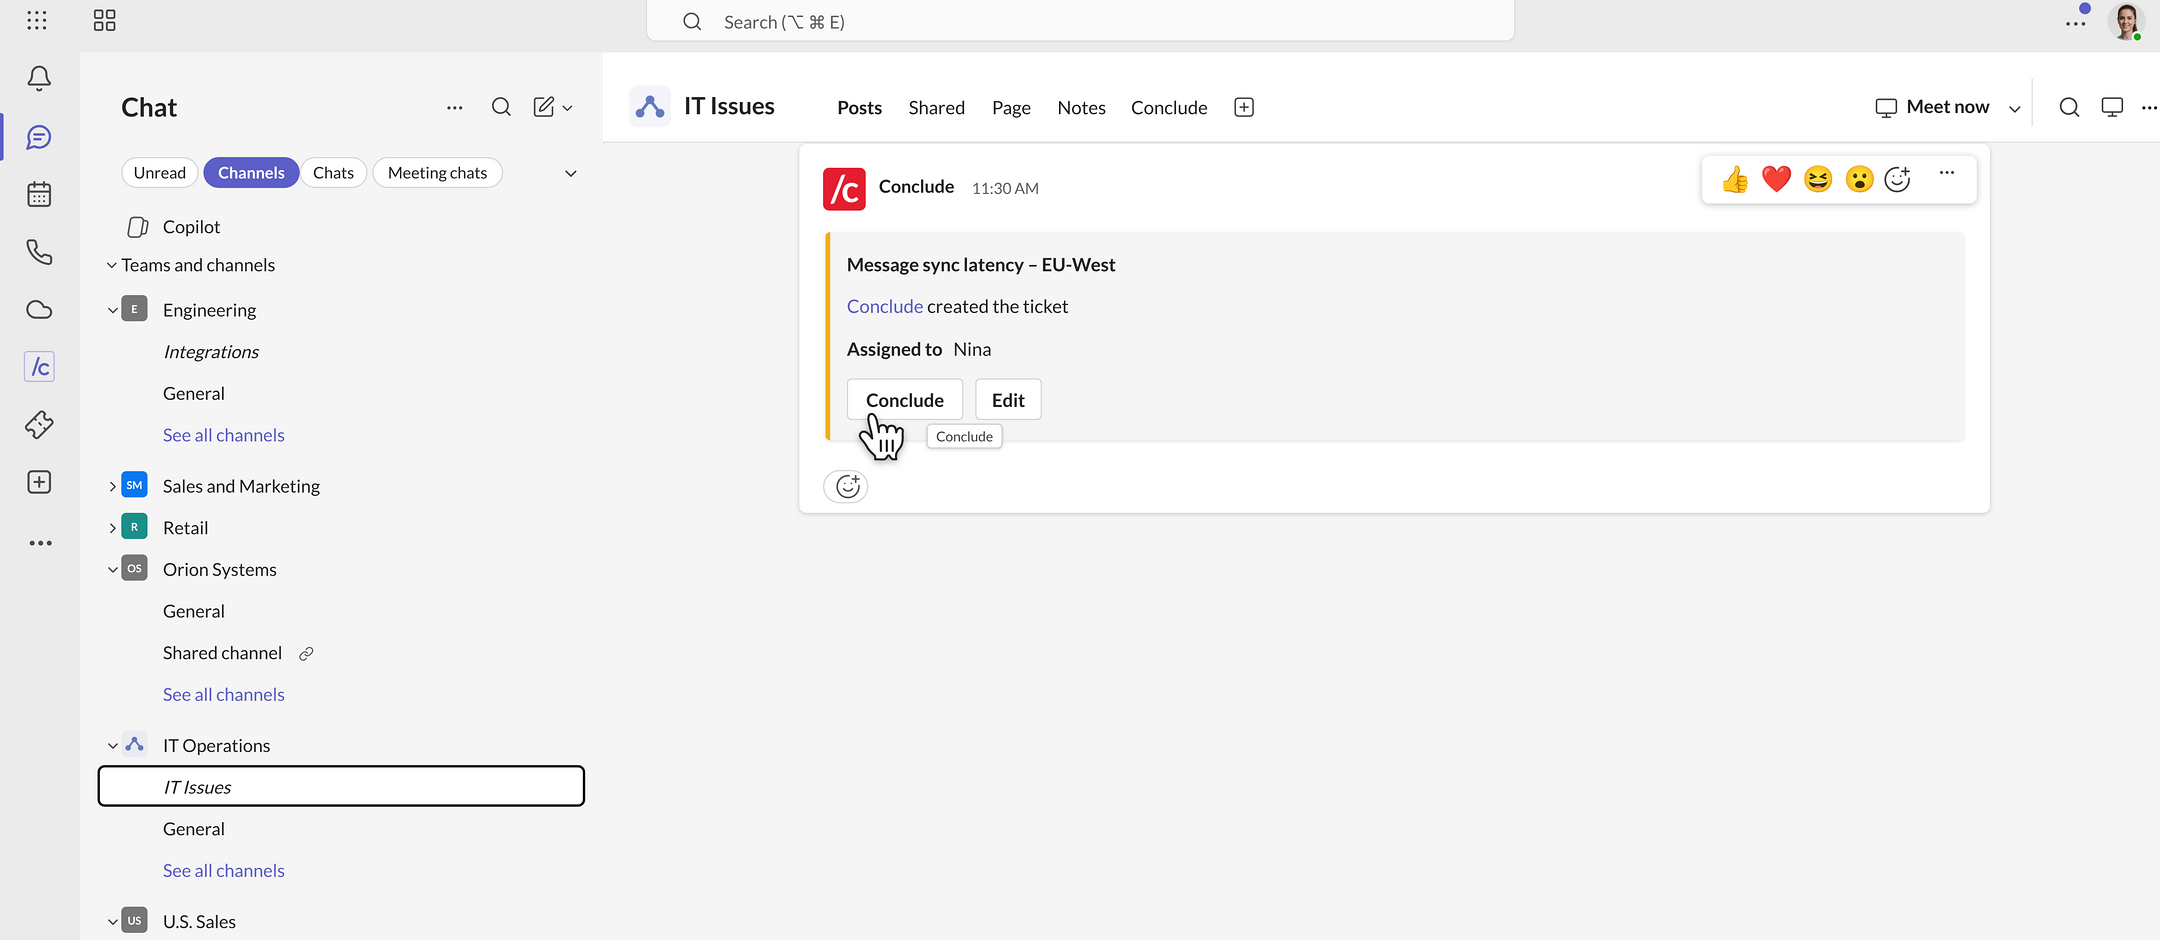Viewport: 2160px width, 940px height.
Task: Click the search icon in Chat pane
Action: (x=501, y=107)
